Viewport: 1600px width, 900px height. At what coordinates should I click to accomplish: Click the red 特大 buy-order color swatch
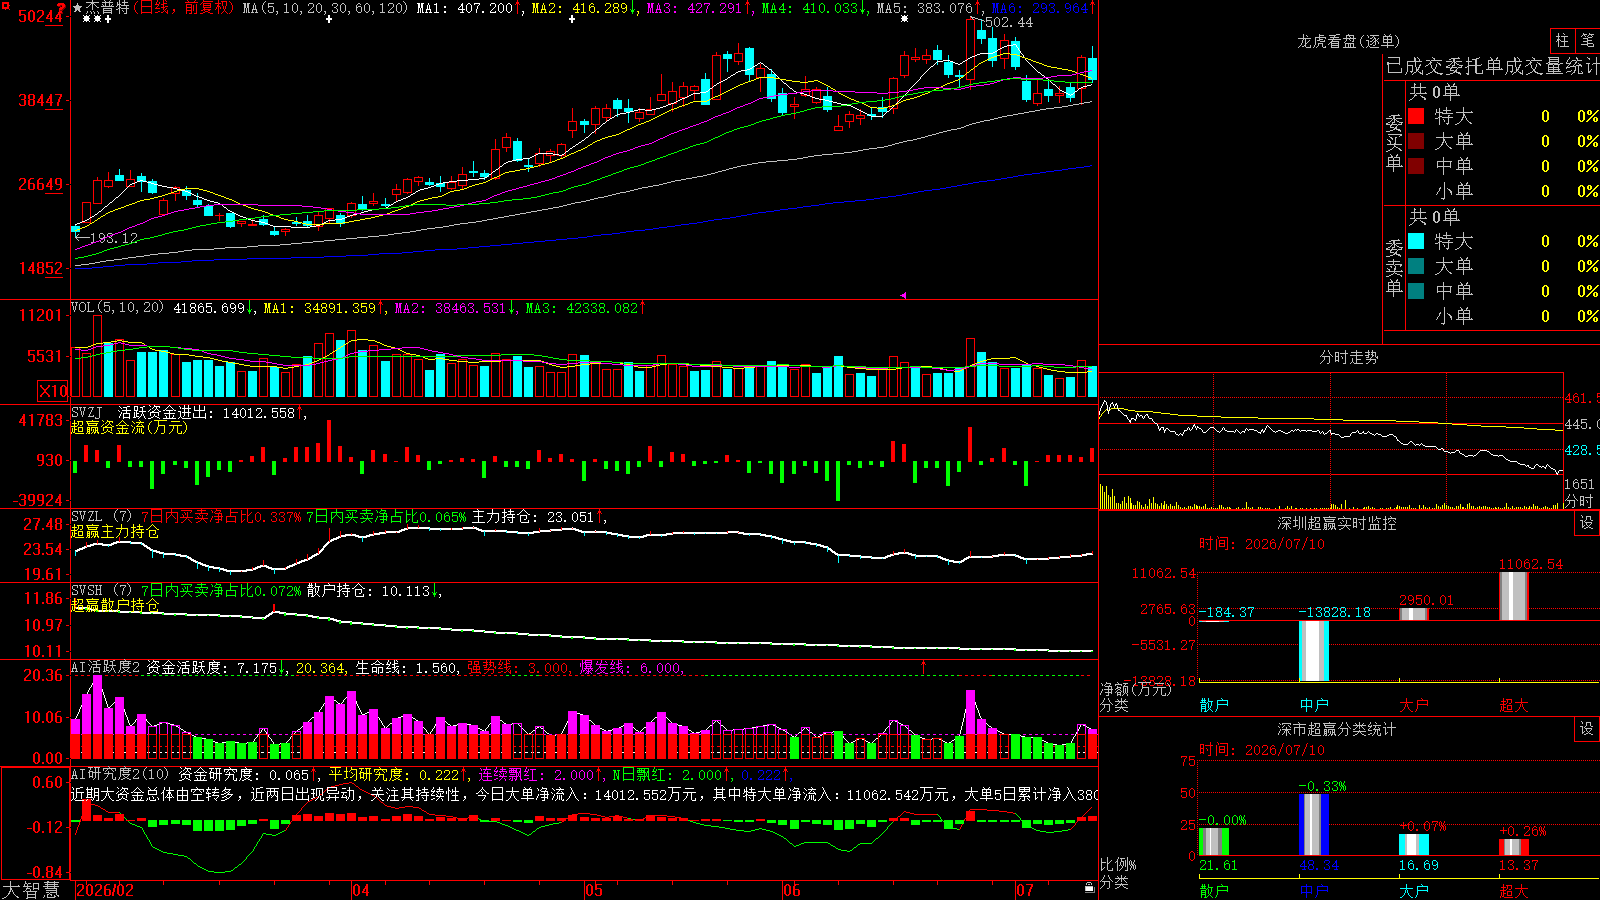(1416, 116)
